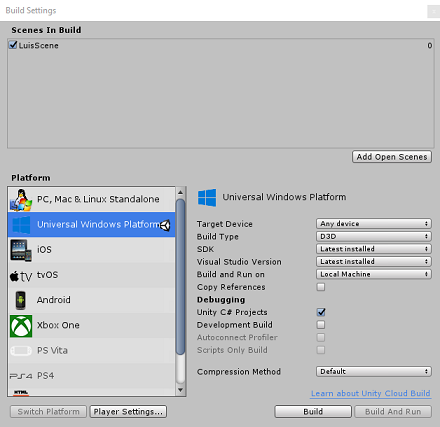Click the large Windows logo in settings header

[207, 197]
